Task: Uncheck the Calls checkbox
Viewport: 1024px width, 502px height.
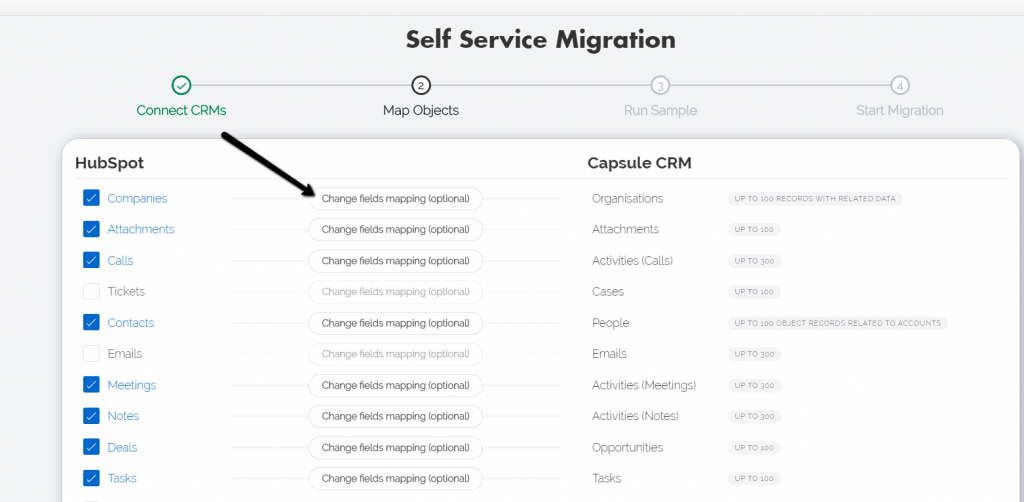Action: 91,260
